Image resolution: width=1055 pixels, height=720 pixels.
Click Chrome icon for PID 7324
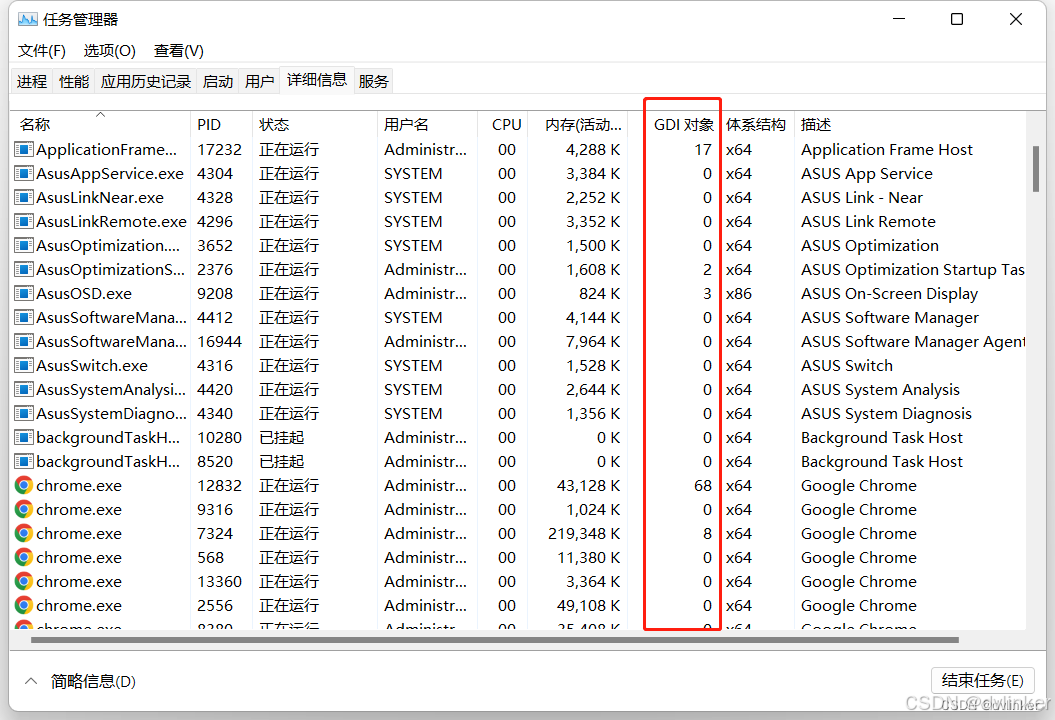24,534
